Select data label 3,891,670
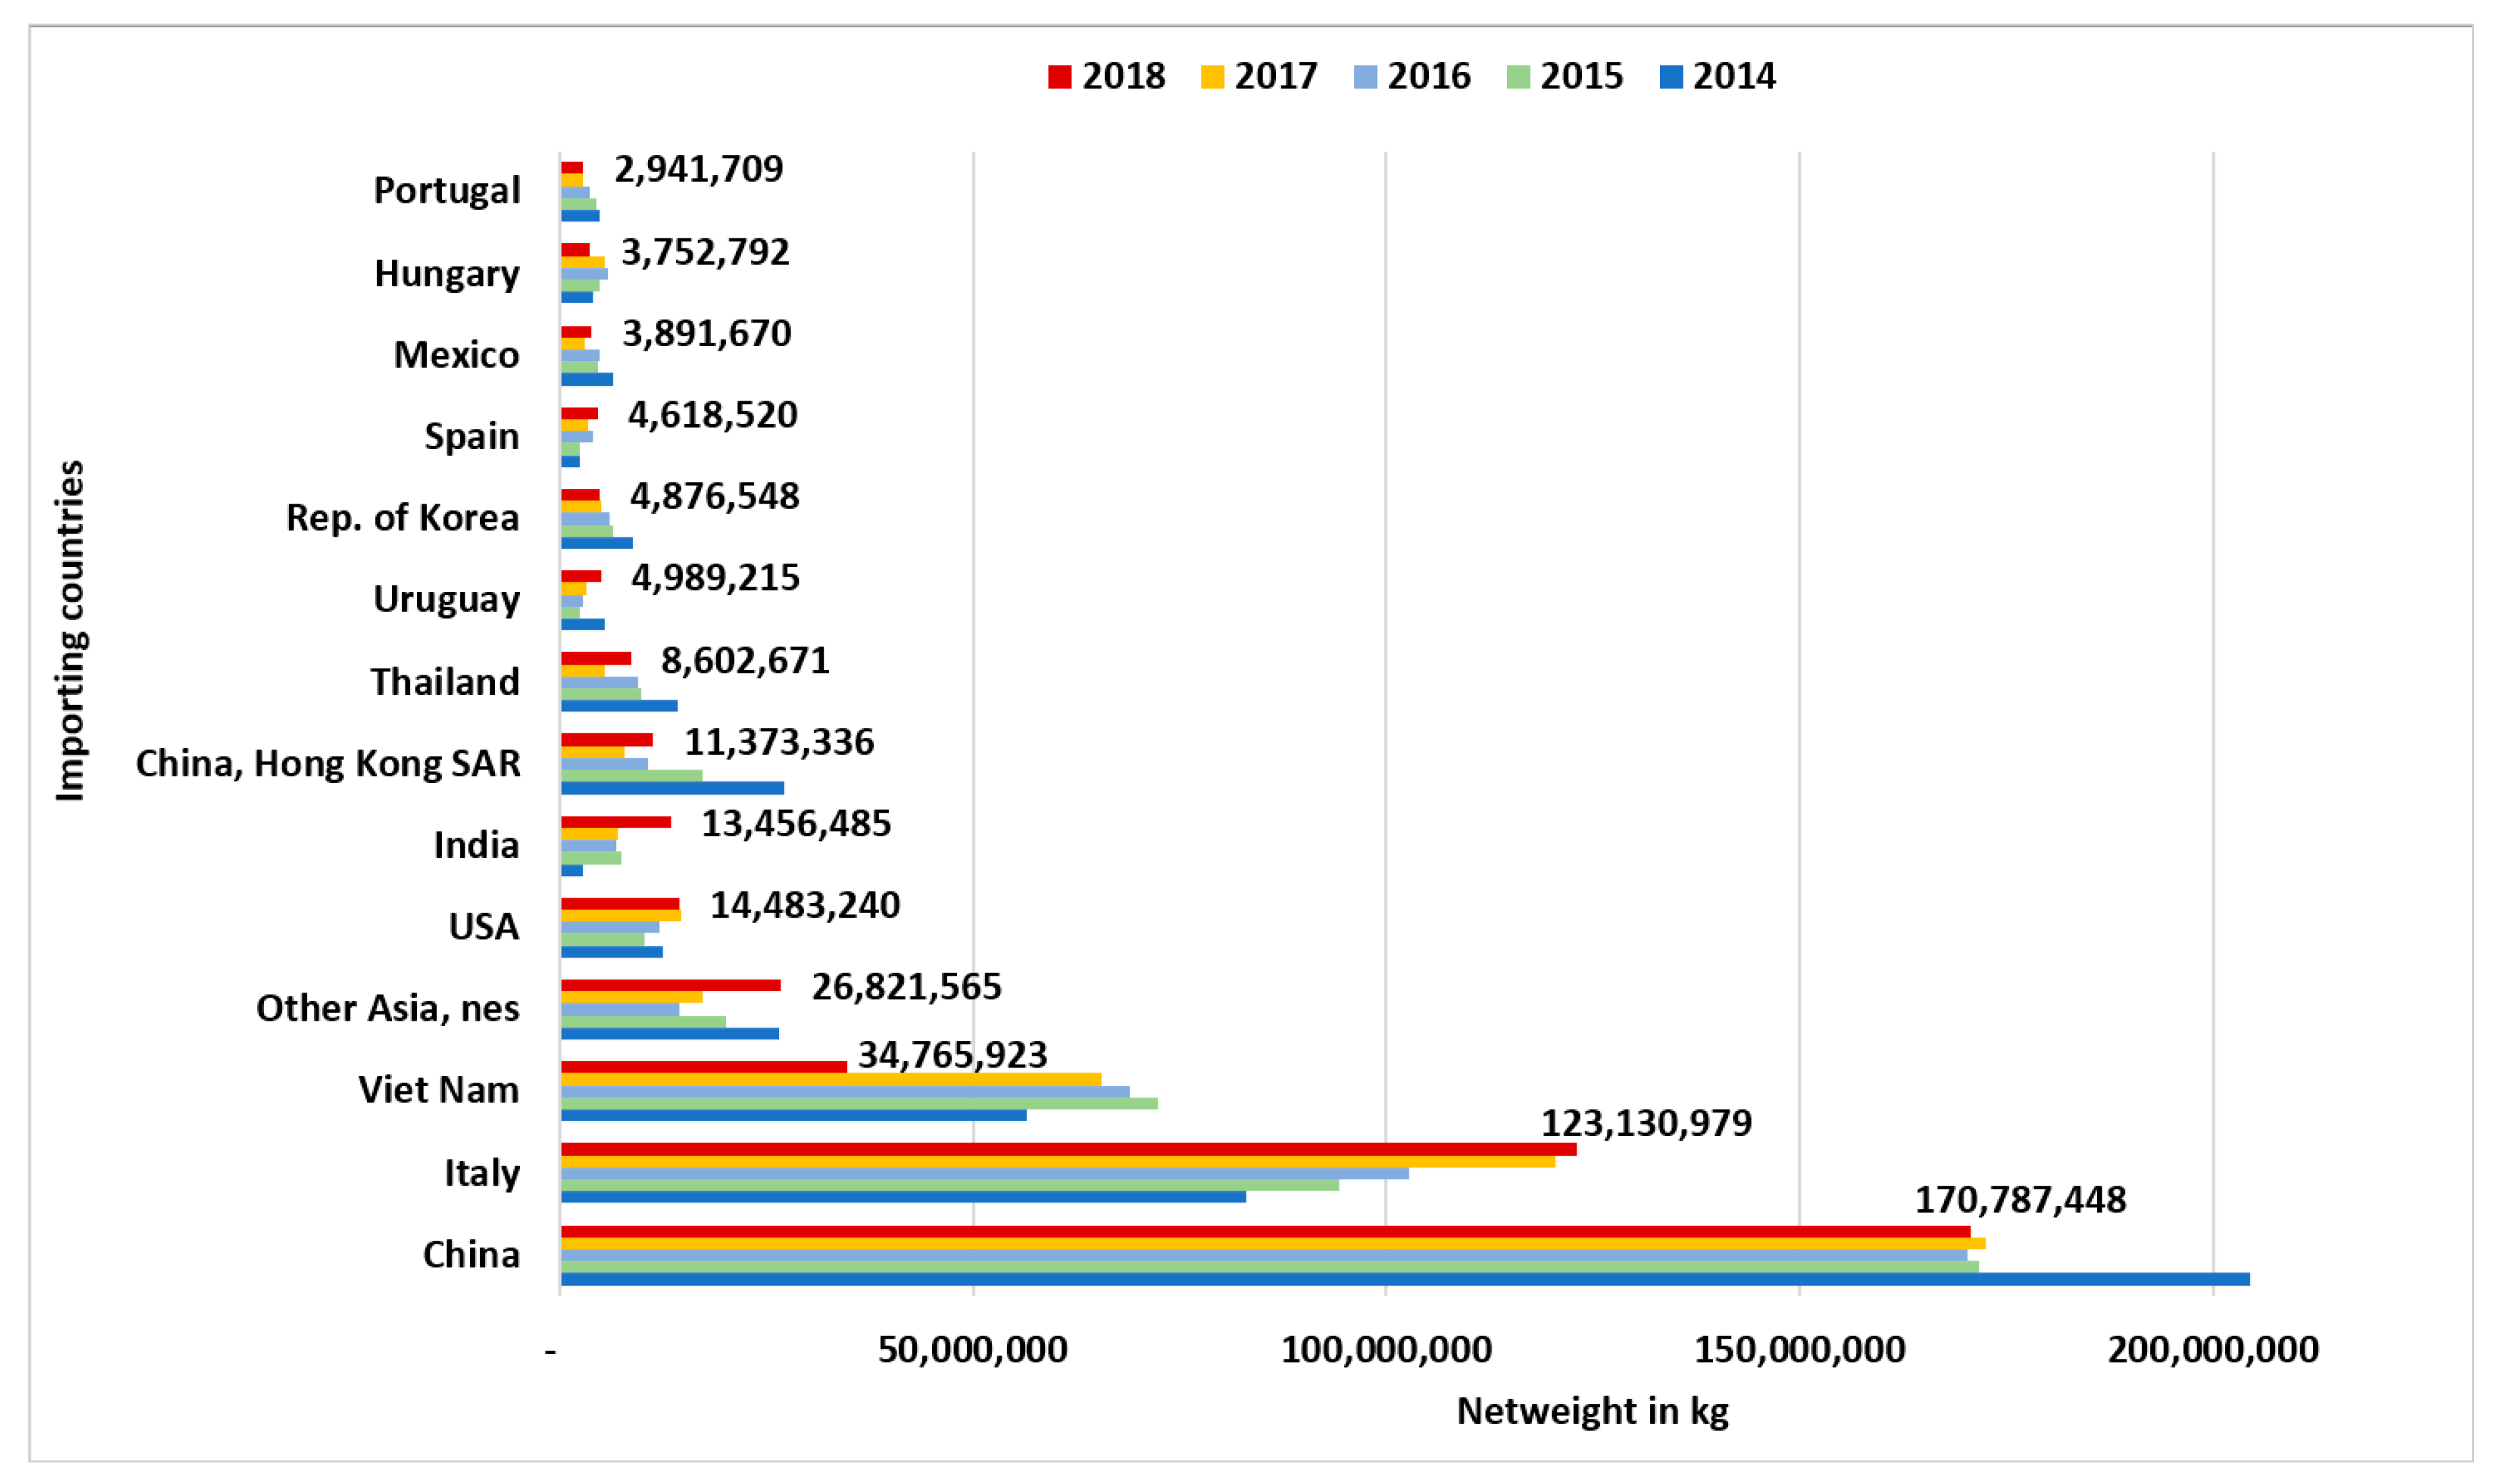 [x=707, y=334]
